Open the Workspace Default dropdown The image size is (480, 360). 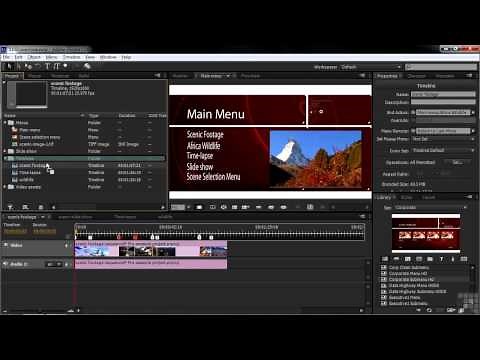click(370, 67)
